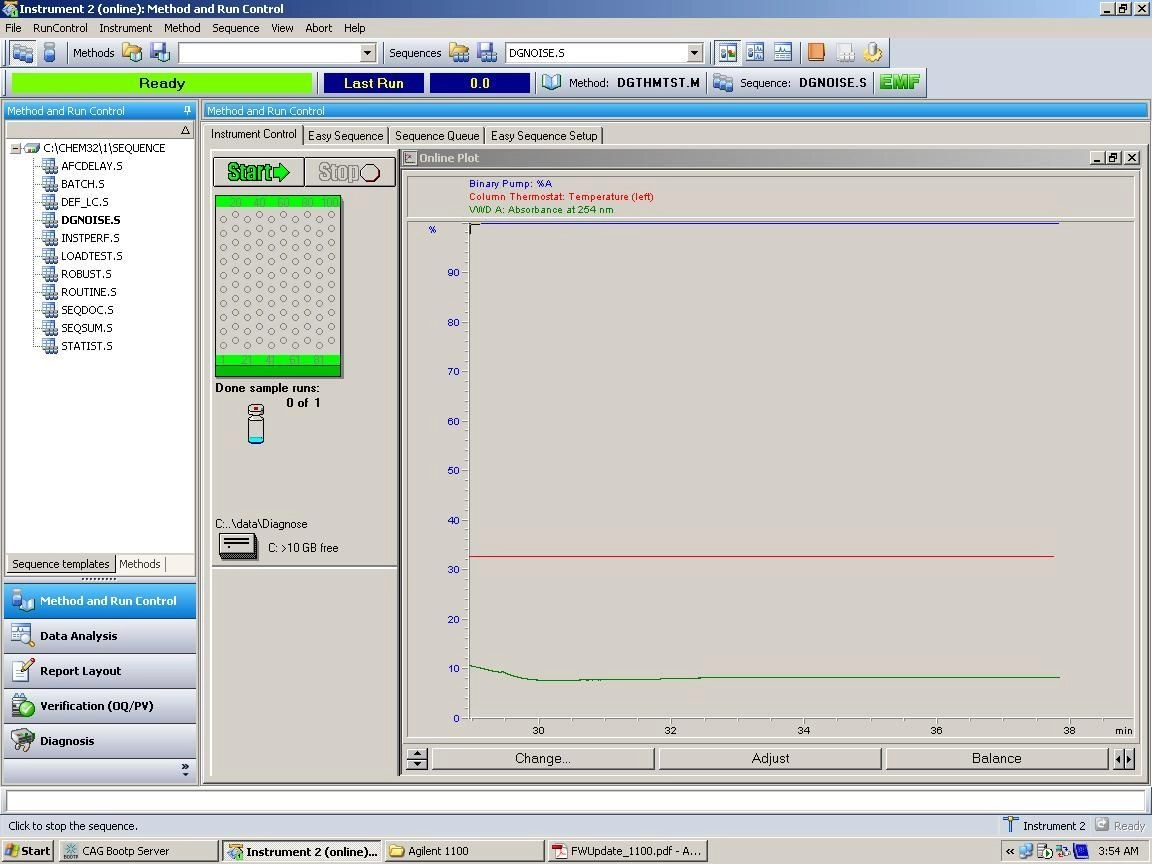Click the sample tray vial grid

[278, 287]
